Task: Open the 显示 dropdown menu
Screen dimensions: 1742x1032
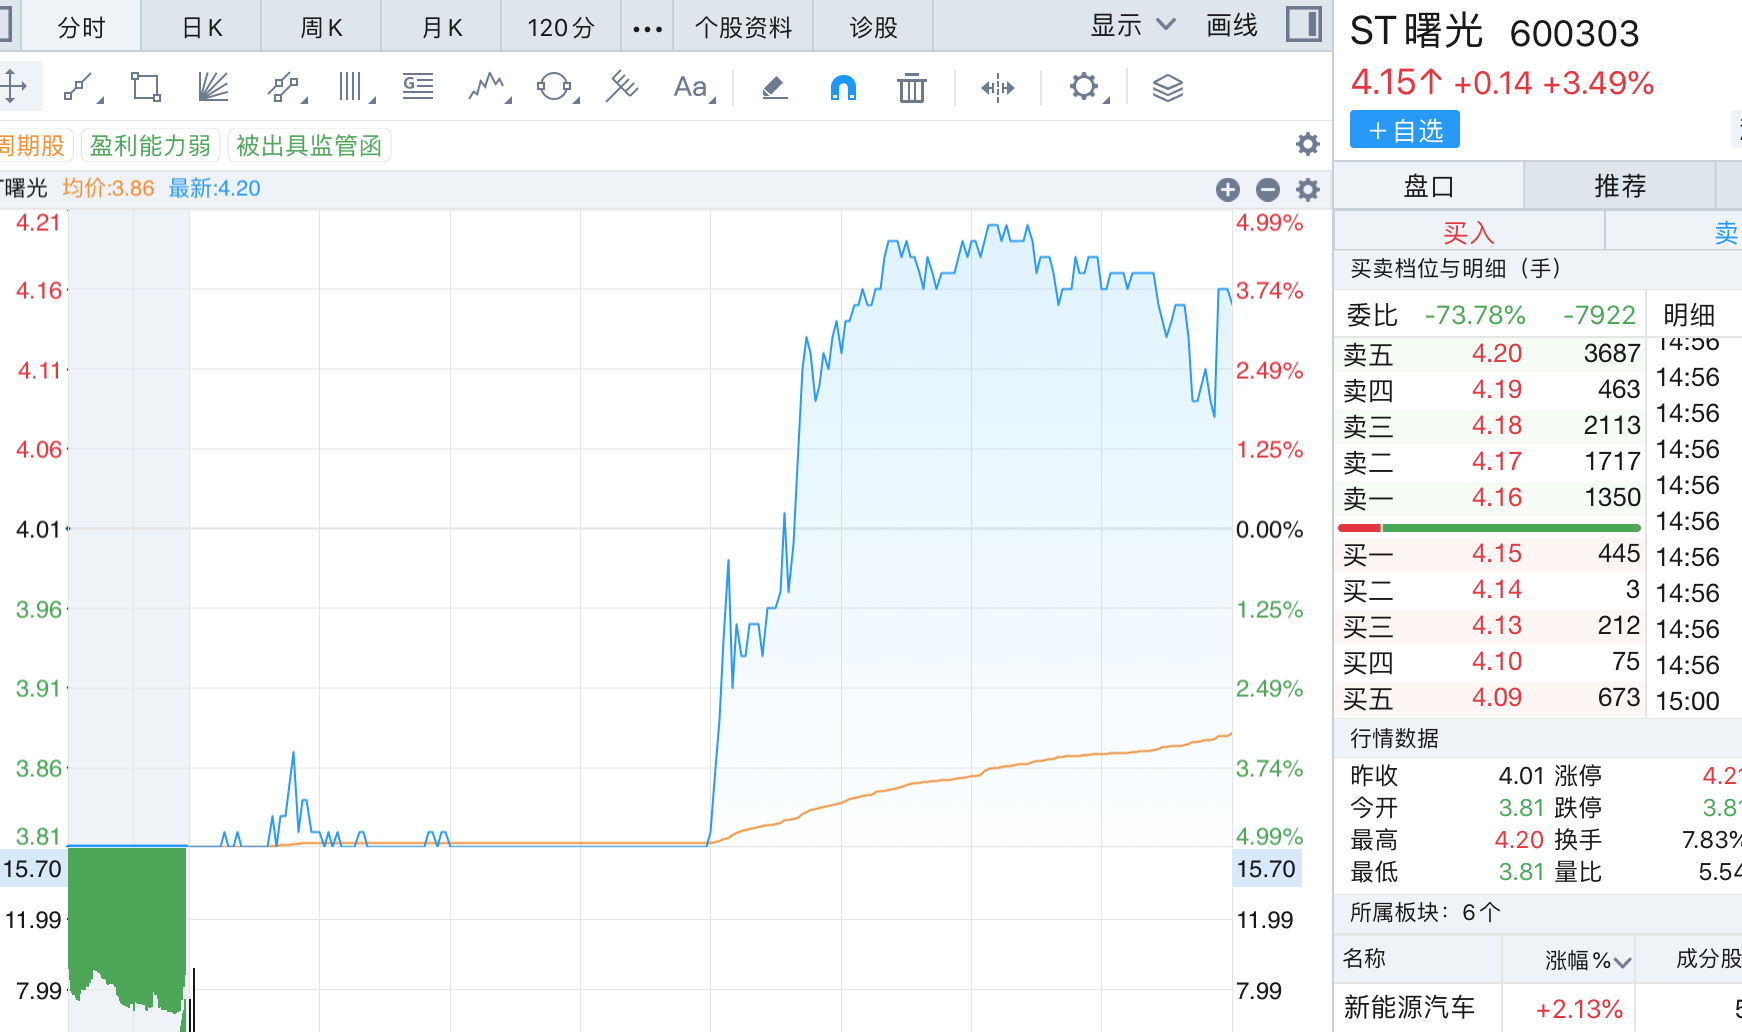Action: [x=1132, y=26]
